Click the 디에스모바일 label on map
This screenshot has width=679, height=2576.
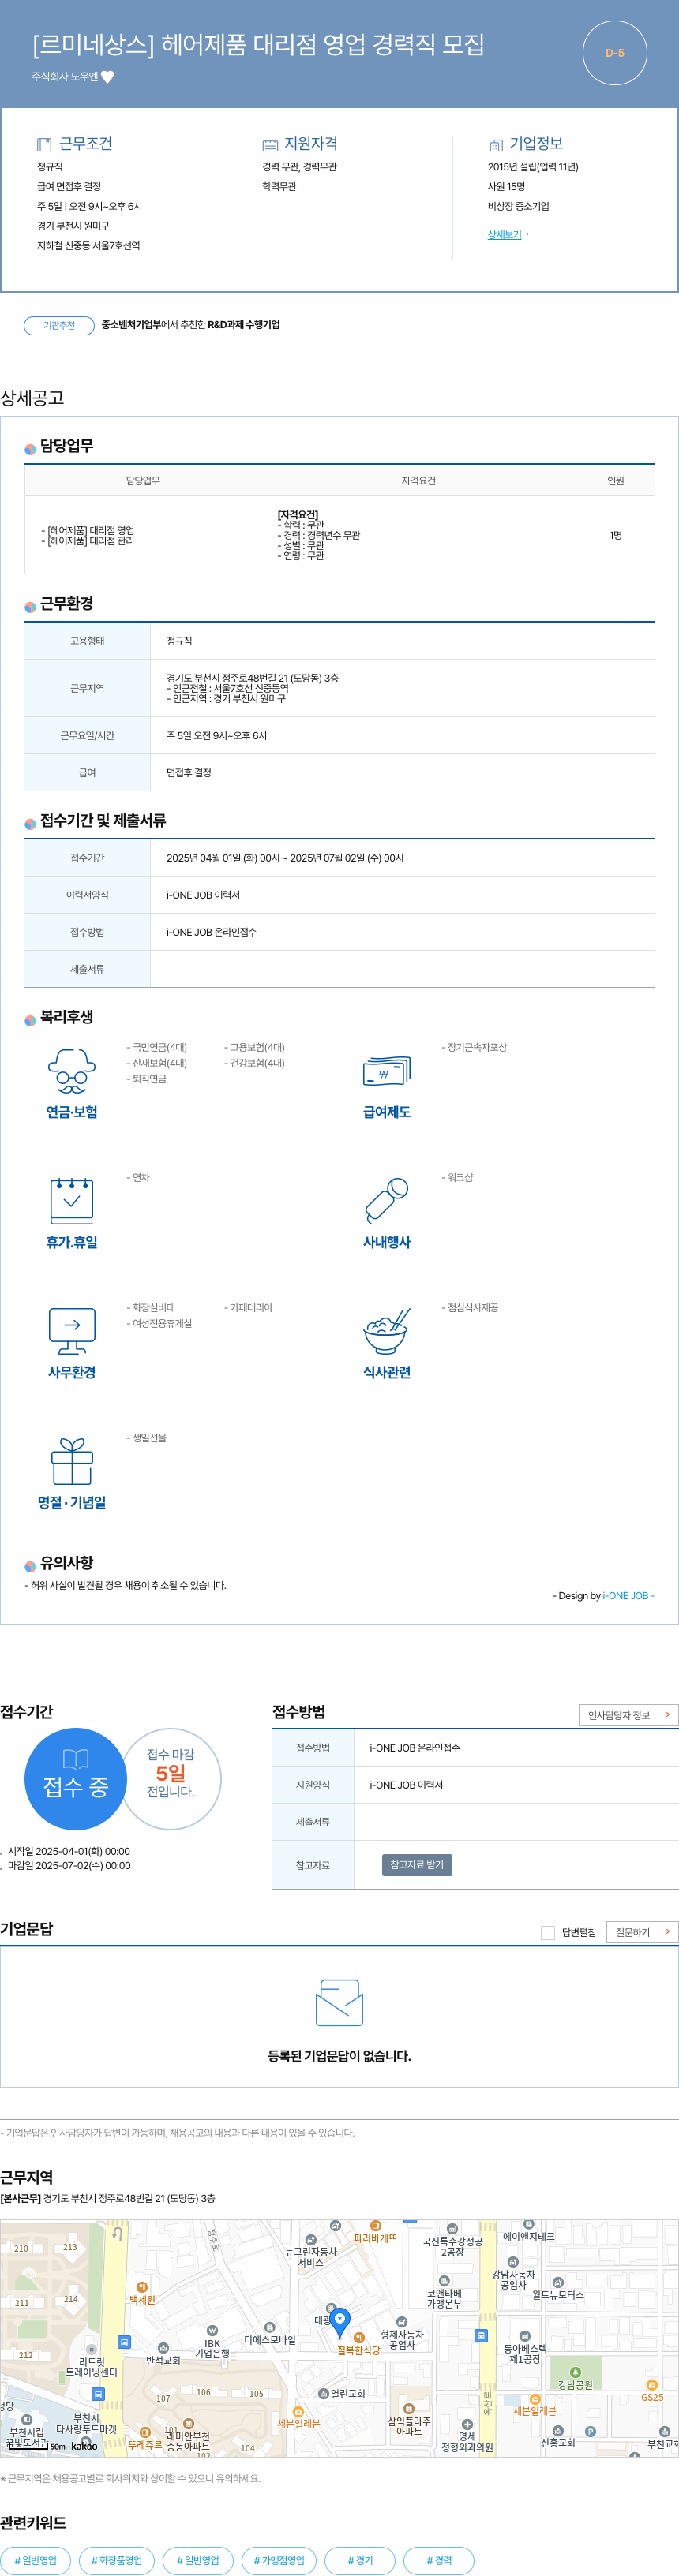[270, 2339]
